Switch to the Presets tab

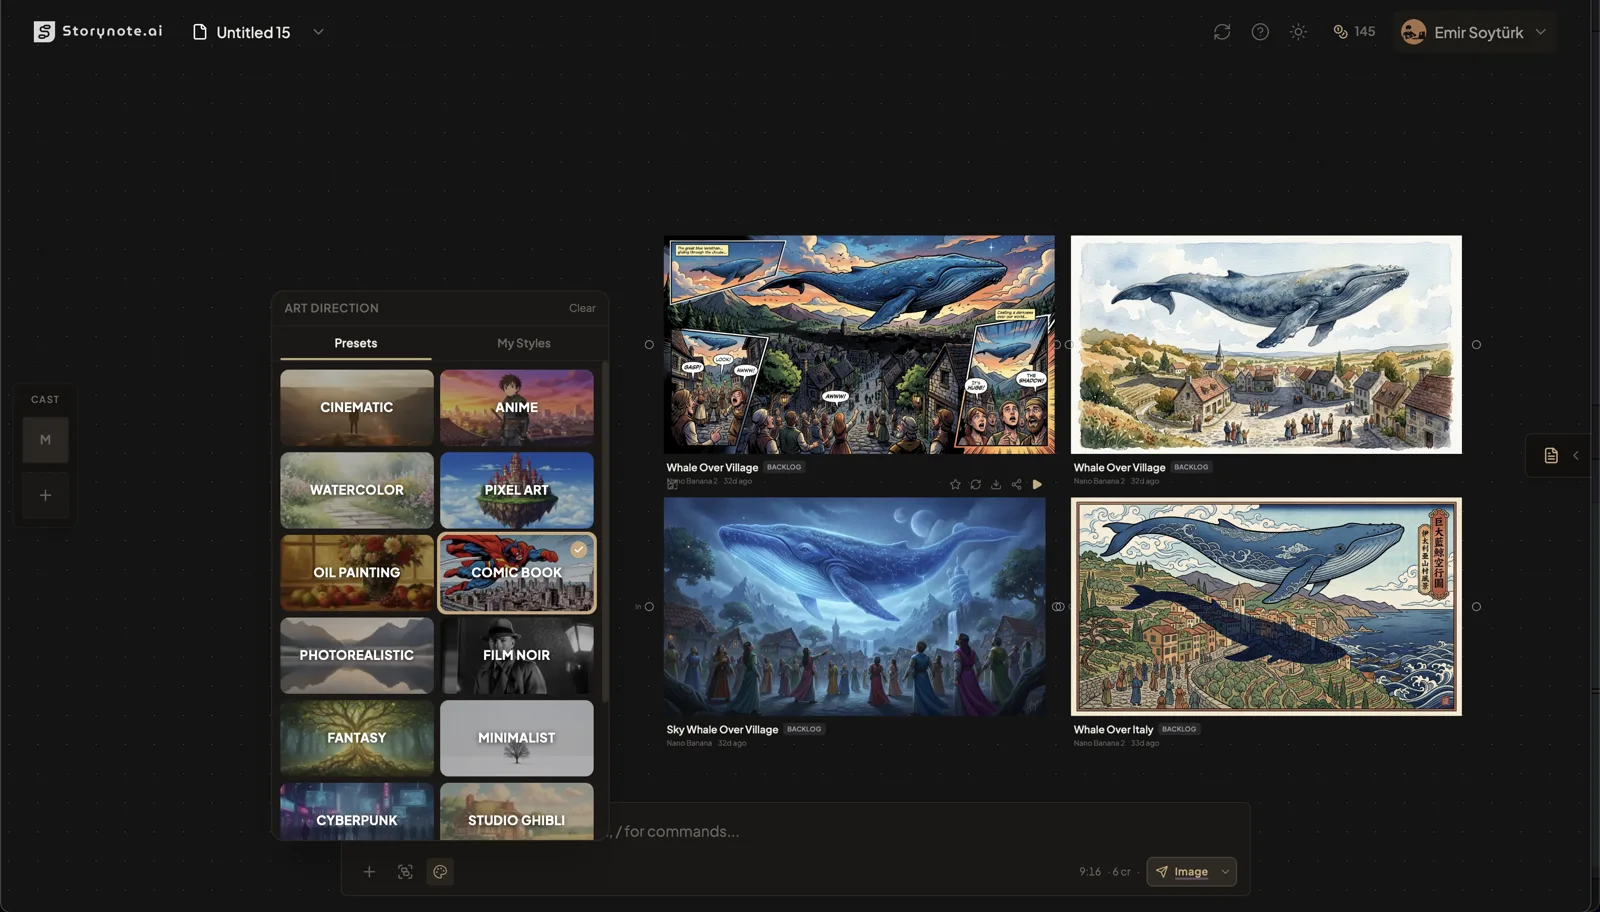tap(356, 343)
